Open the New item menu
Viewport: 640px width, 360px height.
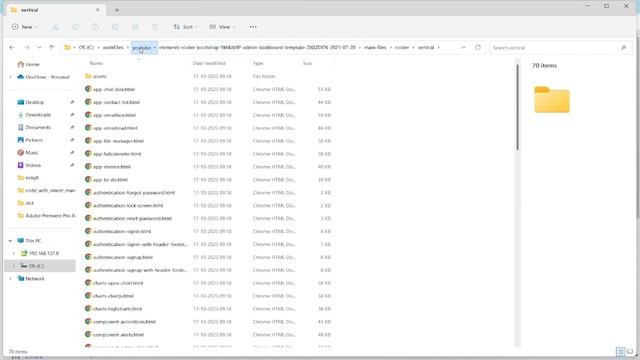click(x=24, y=27)
